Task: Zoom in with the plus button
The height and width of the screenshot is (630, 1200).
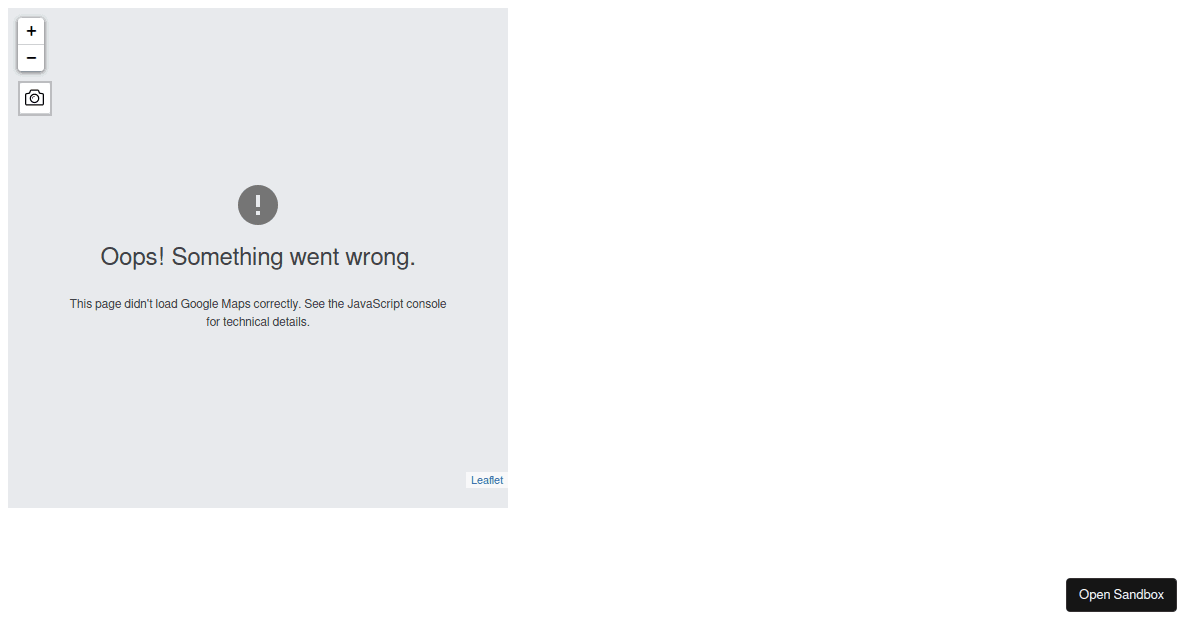Action: coord(31,31)
